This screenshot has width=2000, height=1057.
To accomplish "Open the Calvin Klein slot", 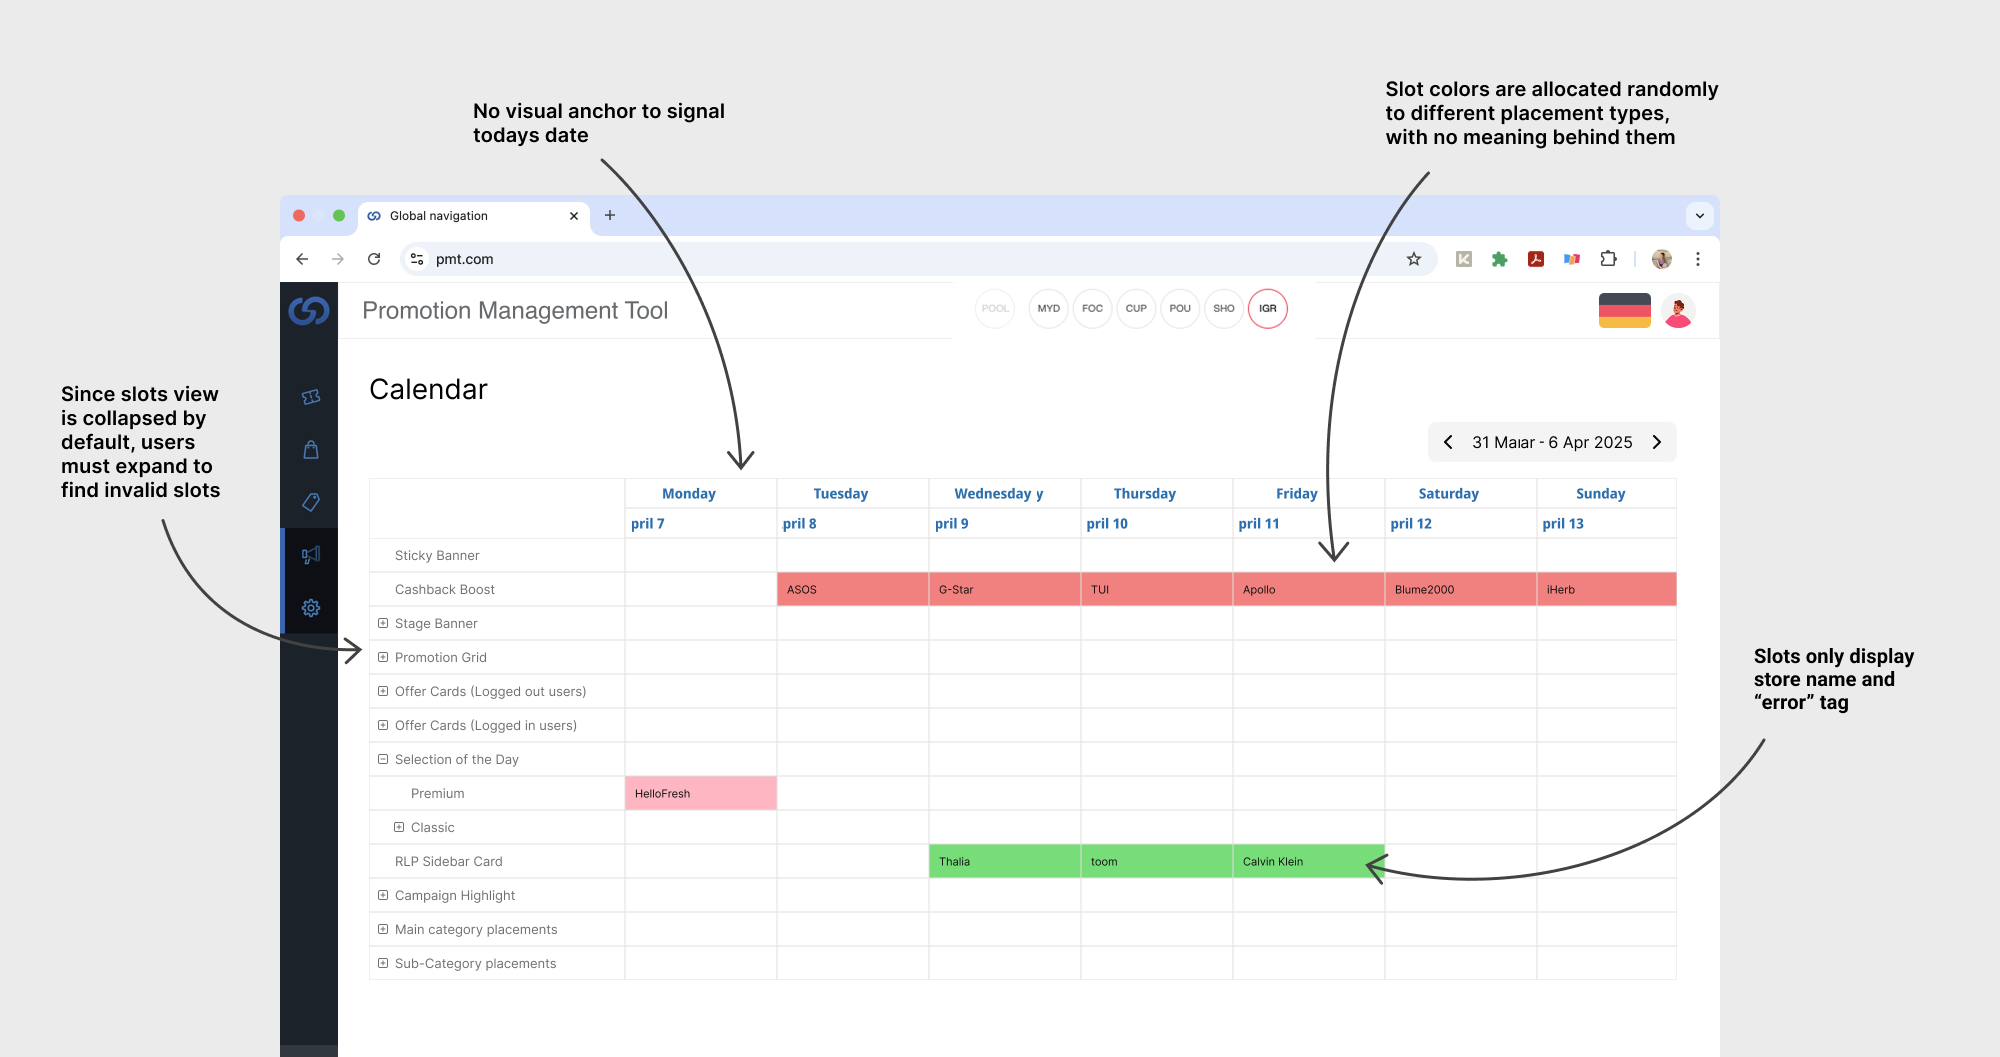I will 1309,861.
